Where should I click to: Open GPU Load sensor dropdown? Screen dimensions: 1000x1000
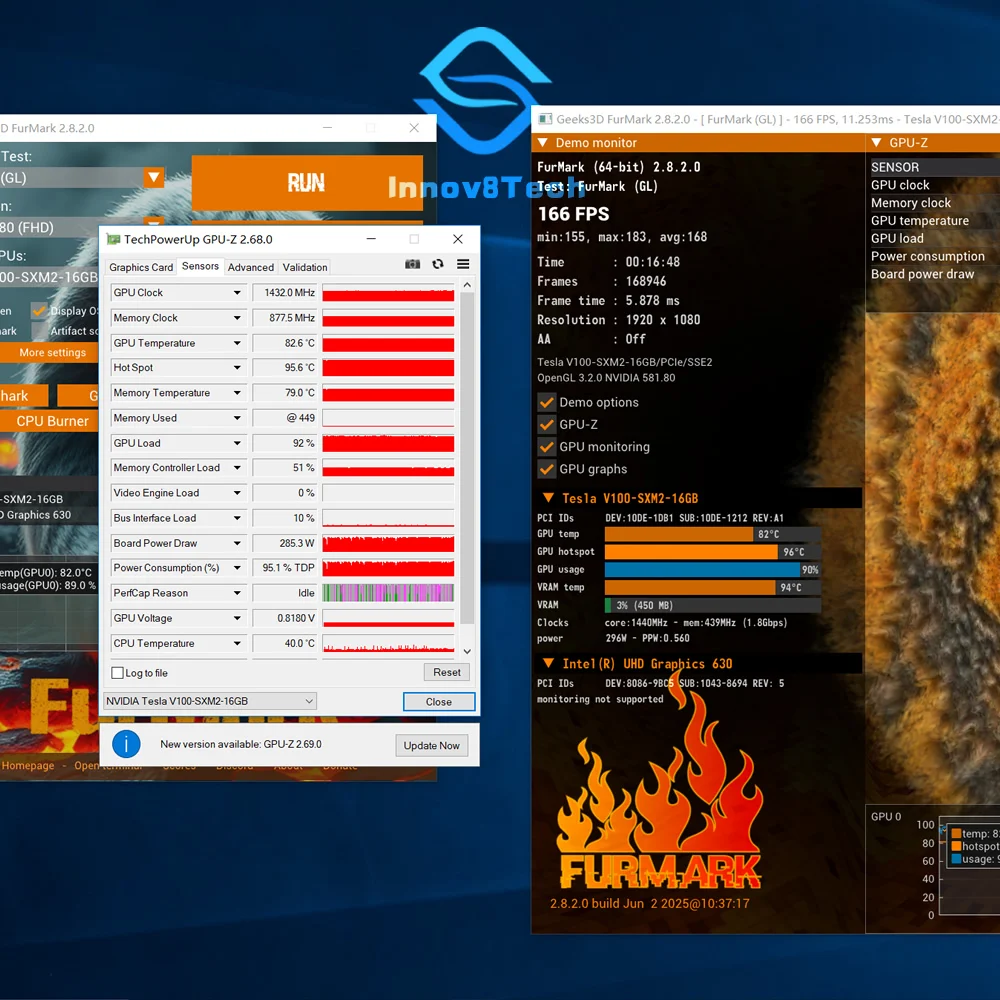coord(237,443)
